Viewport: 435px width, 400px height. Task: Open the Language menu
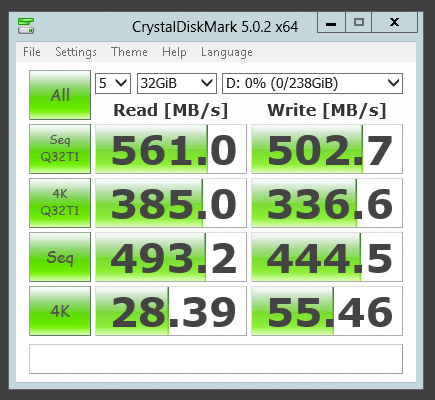(227, 52)
